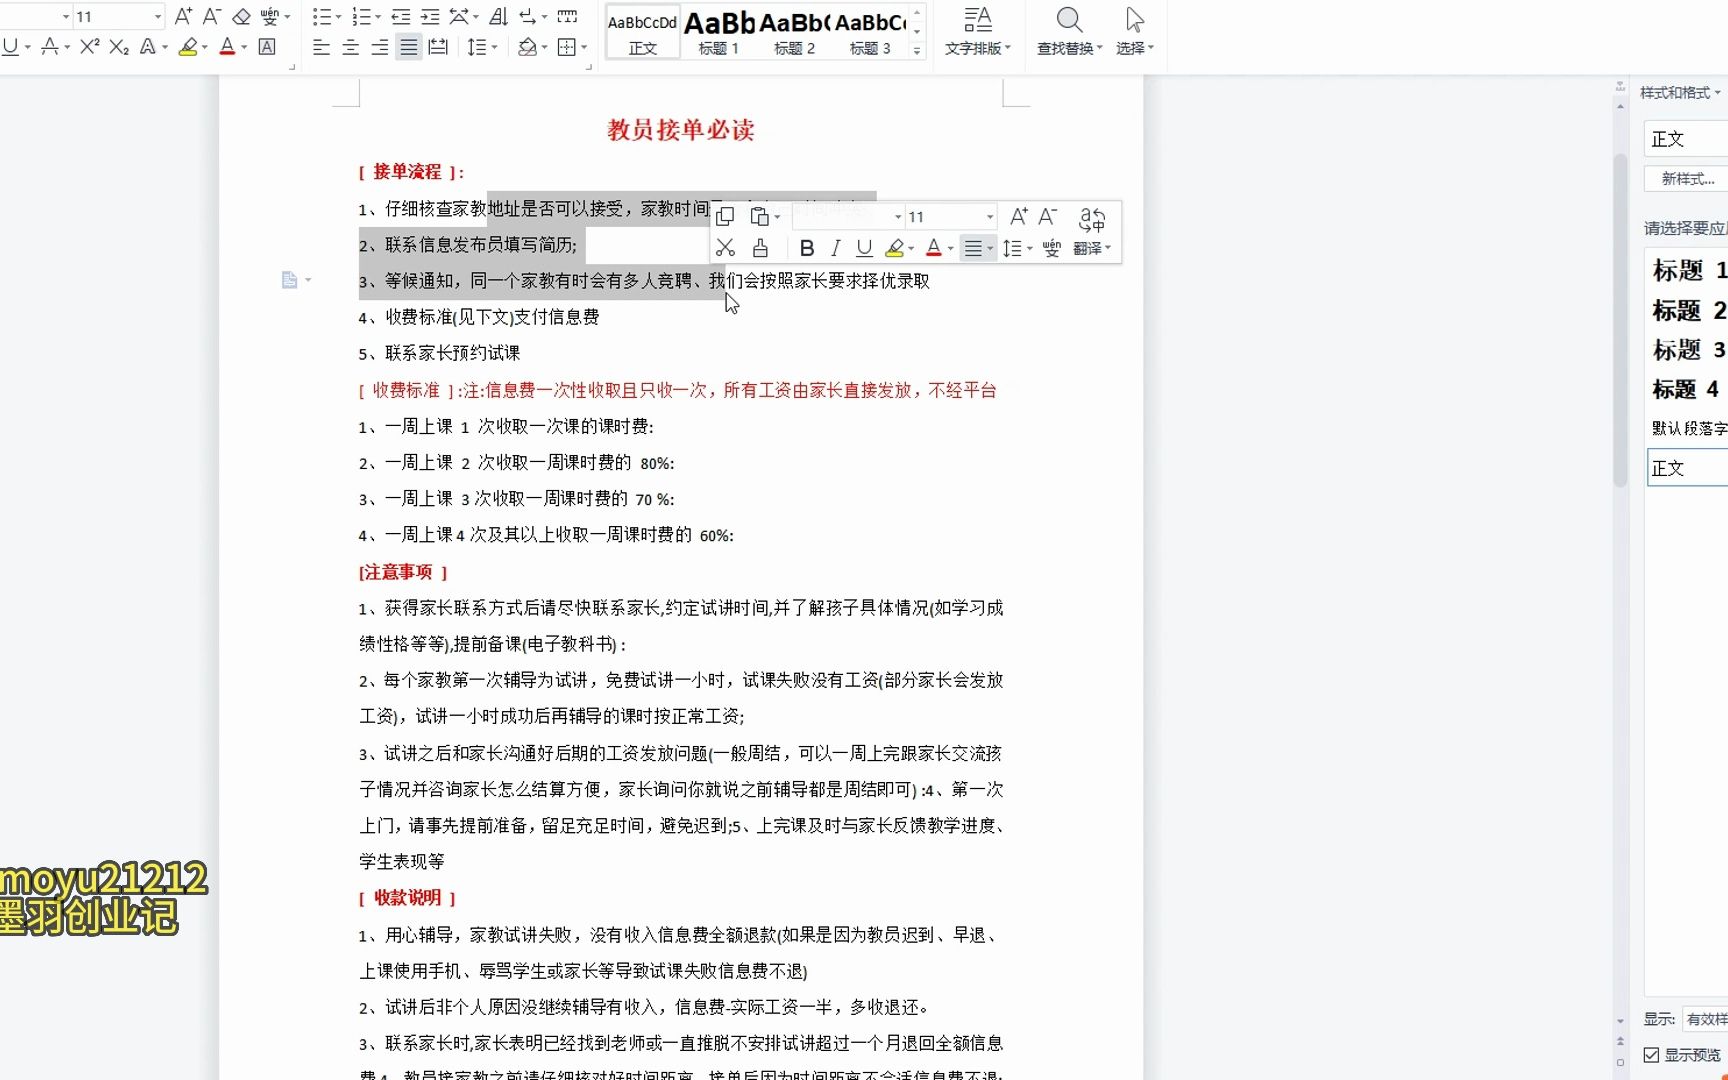Viewport: 1728px width, 1080px height.
Task: Toggle 显示预览 checkbox
Action: click(1651, 1055)
